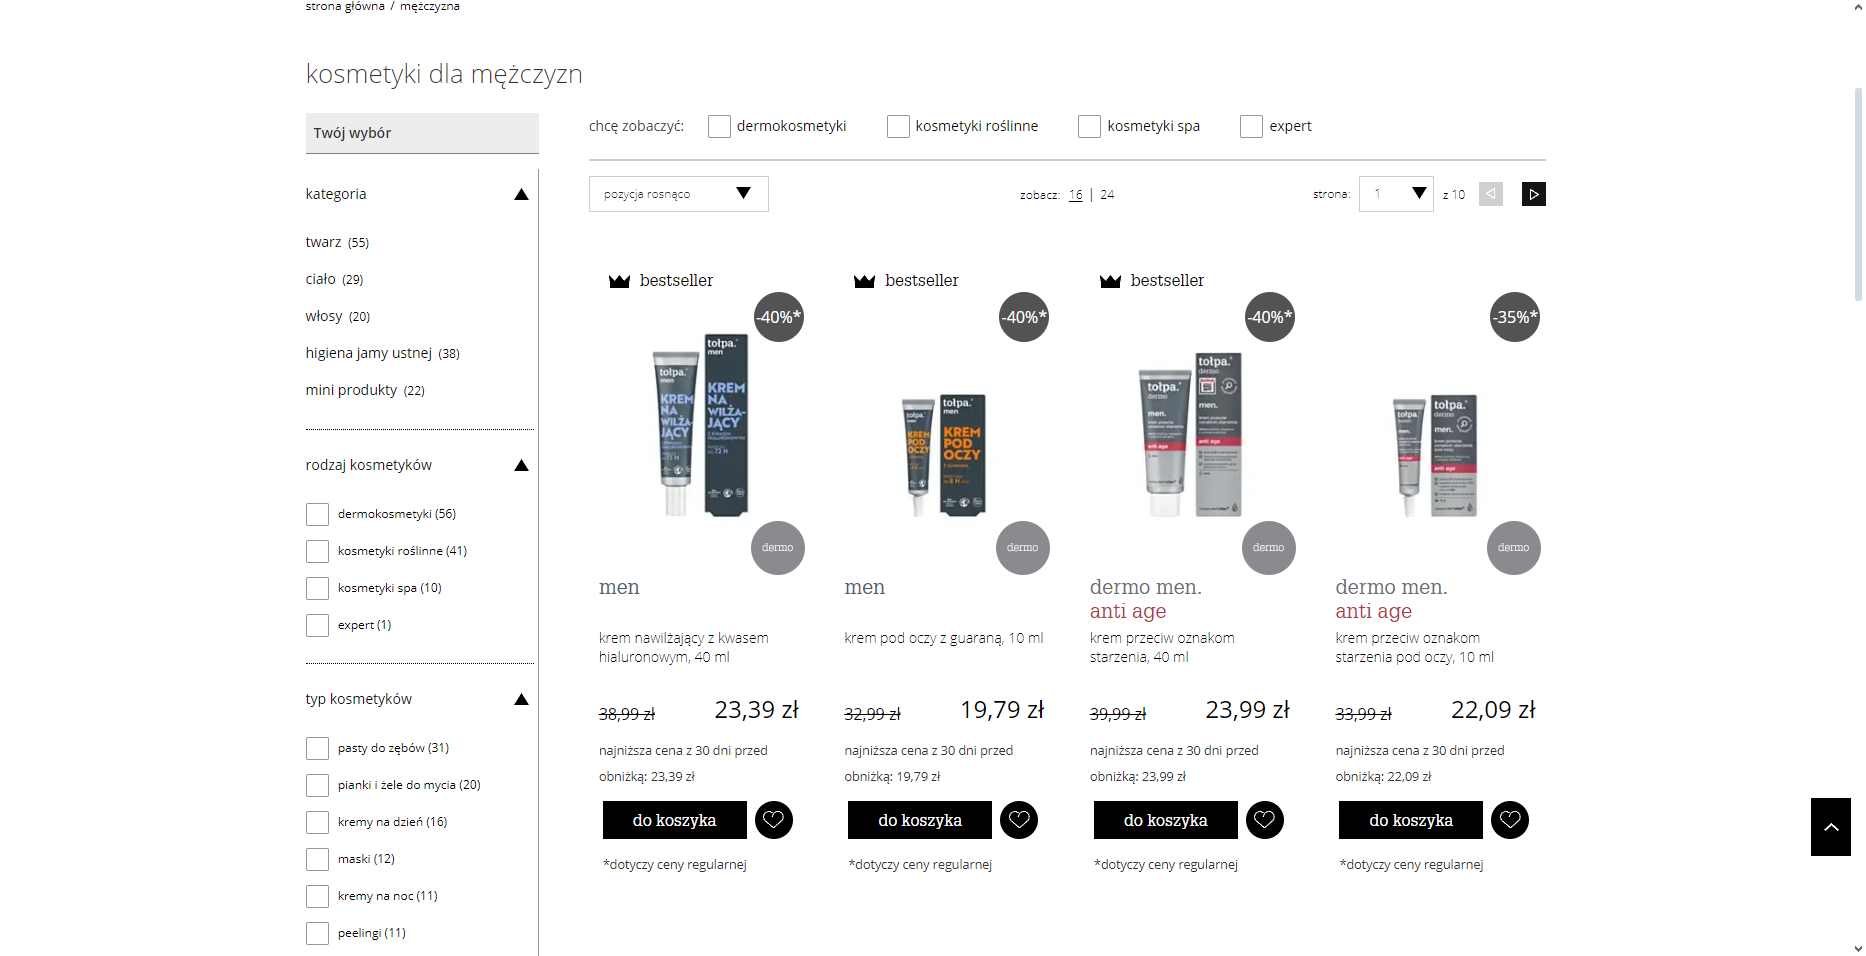The height and width of the screenshot is (956, 1866).
Task: Open krem przeciw oznakom starzenia, 40 ml title
Action: 1162,647
